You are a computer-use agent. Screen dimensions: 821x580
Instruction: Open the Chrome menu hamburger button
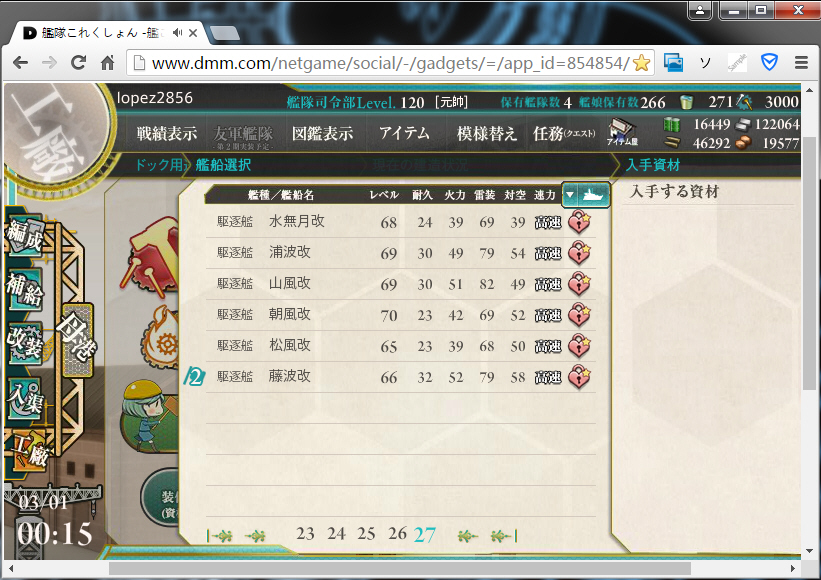coord(801,63)
